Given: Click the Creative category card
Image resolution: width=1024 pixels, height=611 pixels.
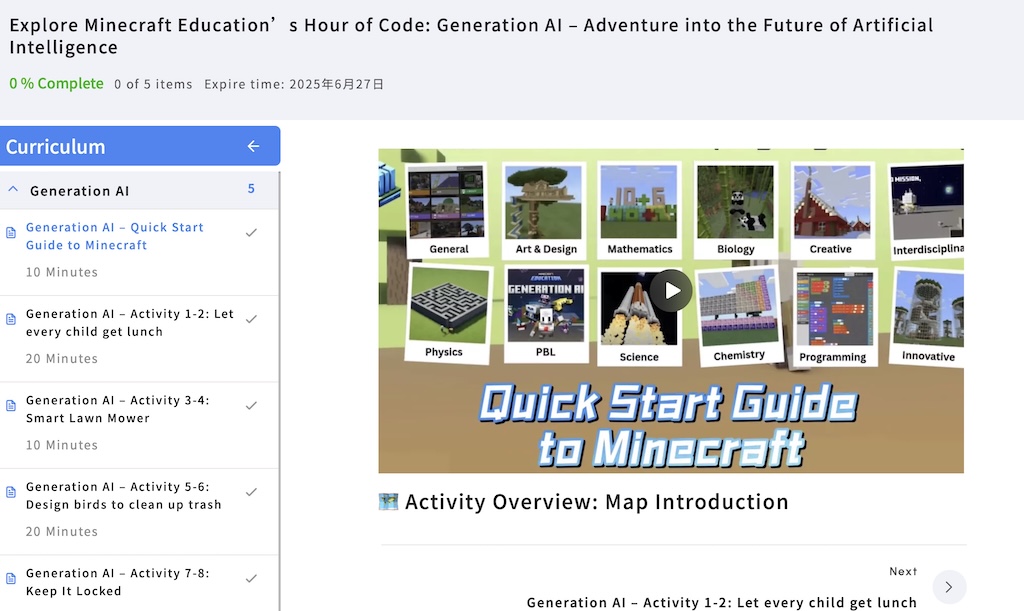Looking at the screenshot, I should pyautogui.click(x=831, y=210).
